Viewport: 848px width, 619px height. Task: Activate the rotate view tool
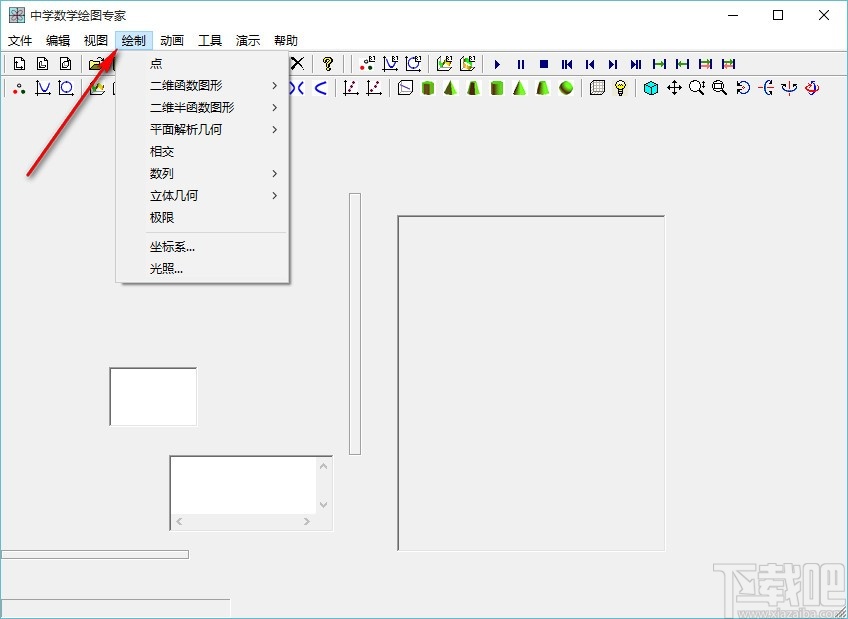(x=740, y=87)
